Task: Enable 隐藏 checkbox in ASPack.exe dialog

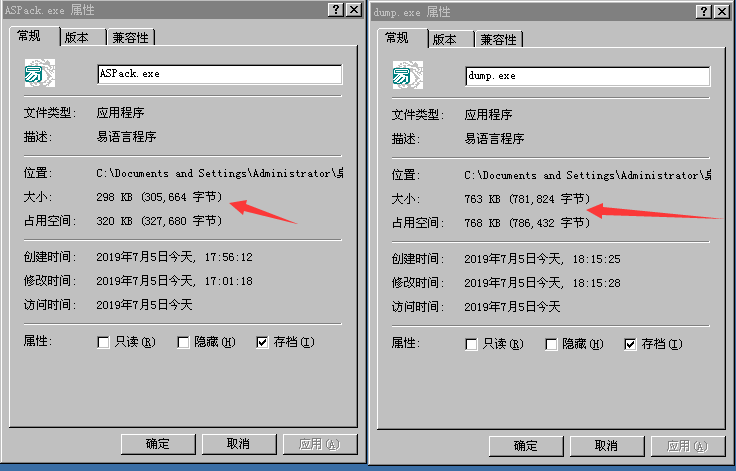Action: point(183,342)
